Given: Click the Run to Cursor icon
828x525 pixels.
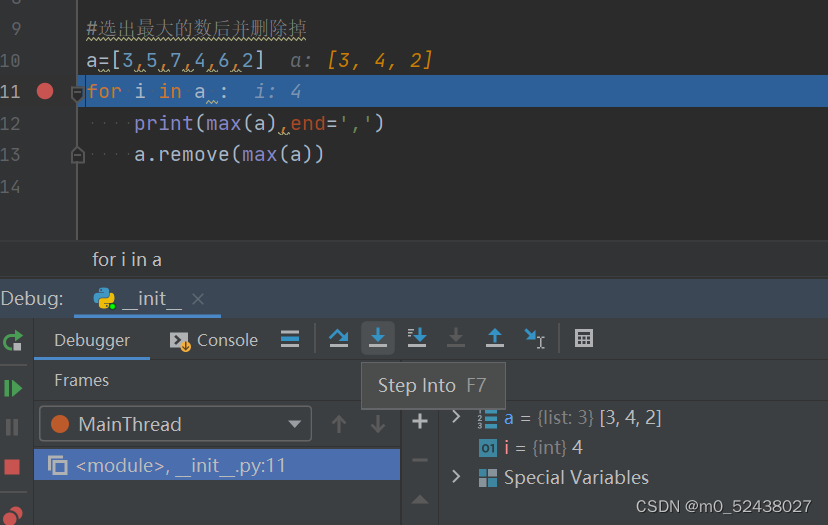Looking at the screenshot, I should [534, 339].
